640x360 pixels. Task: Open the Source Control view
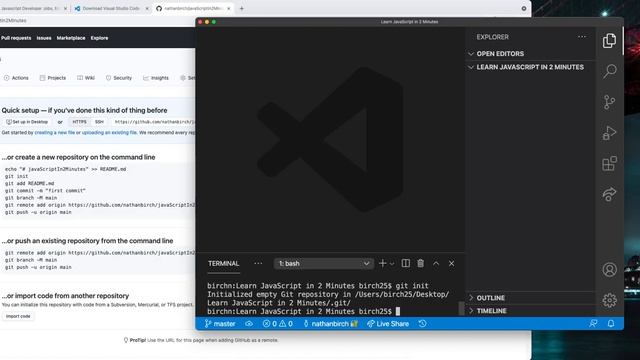tap(609, 102)
